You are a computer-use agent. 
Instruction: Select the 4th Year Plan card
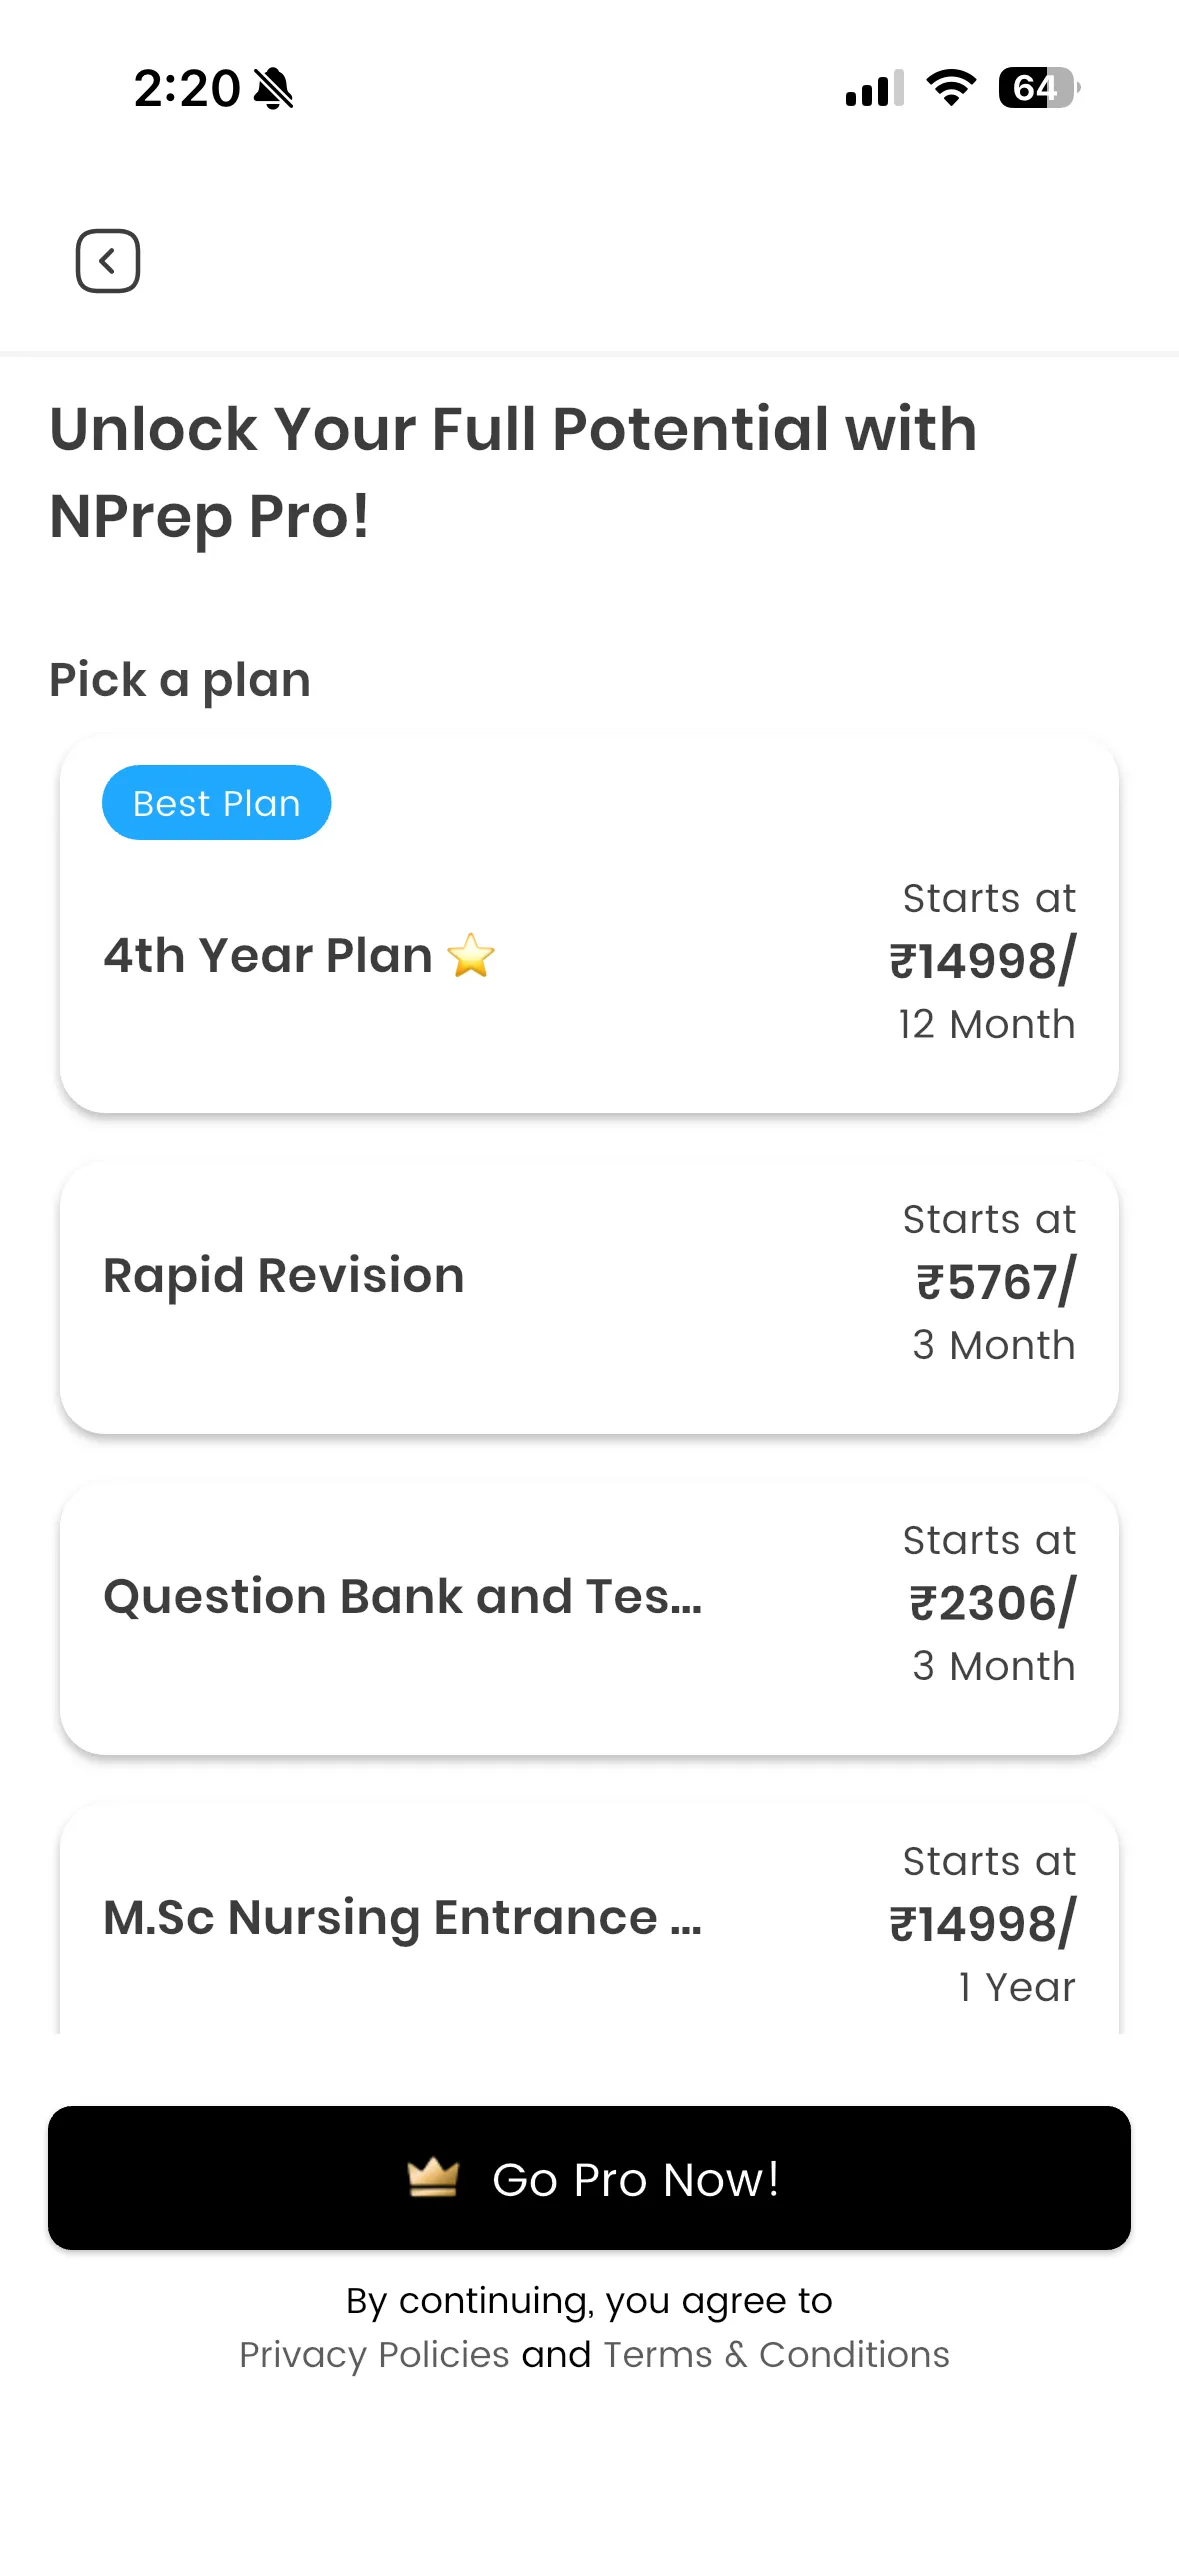[x=589, y=924]
